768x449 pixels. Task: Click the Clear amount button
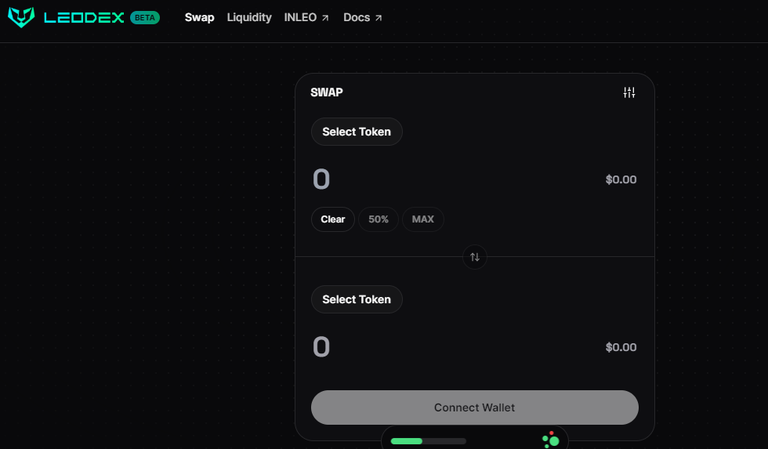coord(333,219)
